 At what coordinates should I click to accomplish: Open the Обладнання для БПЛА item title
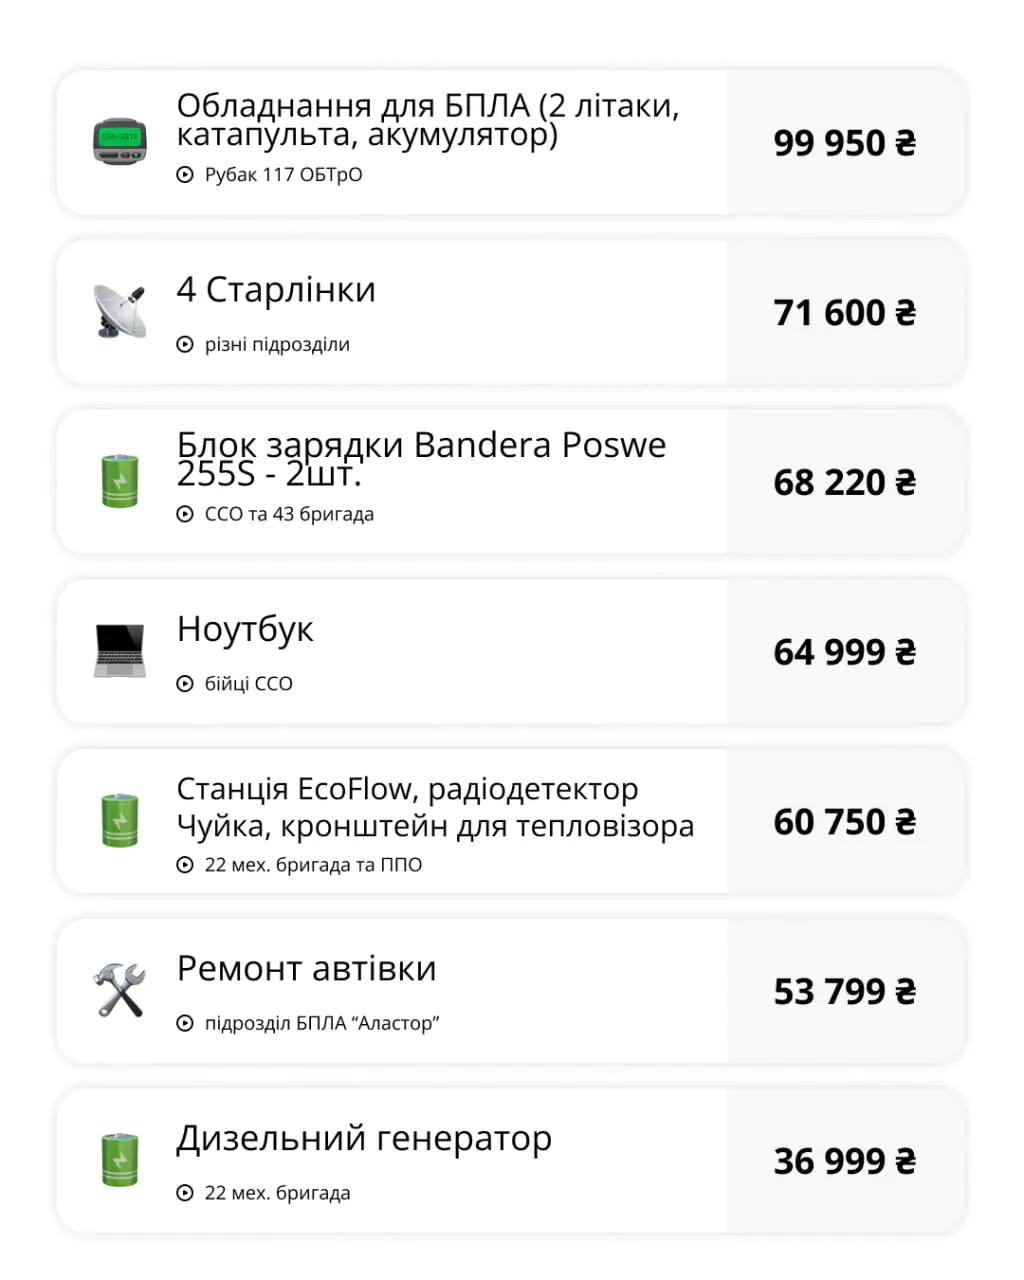pos(428,119)
